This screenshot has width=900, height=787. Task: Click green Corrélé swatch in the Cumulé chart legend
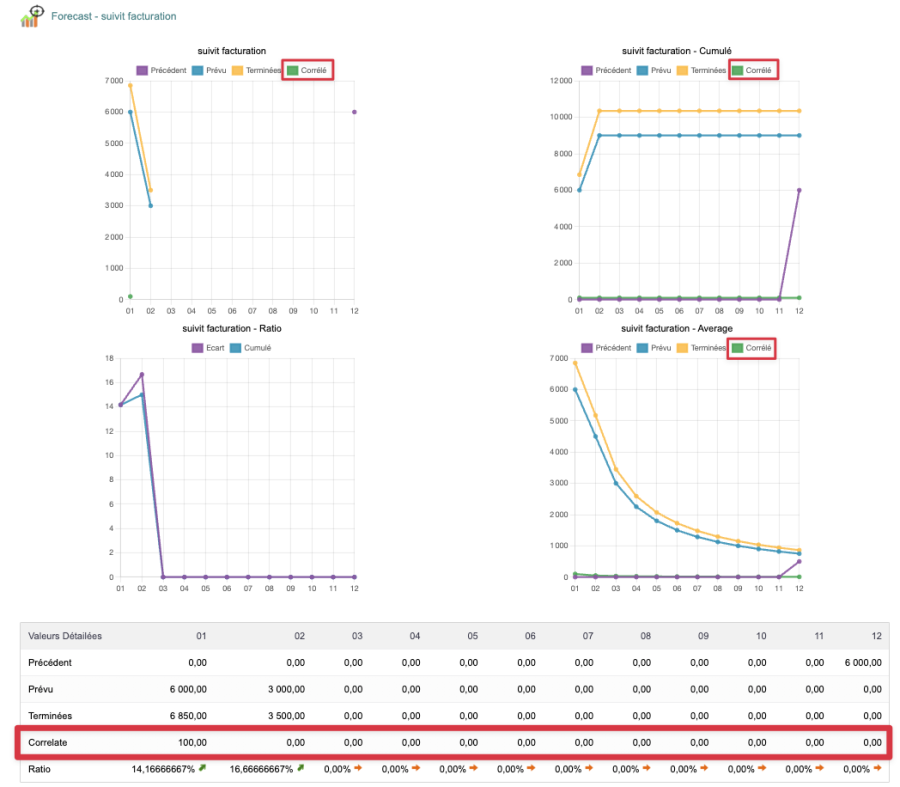coord(739,70)
